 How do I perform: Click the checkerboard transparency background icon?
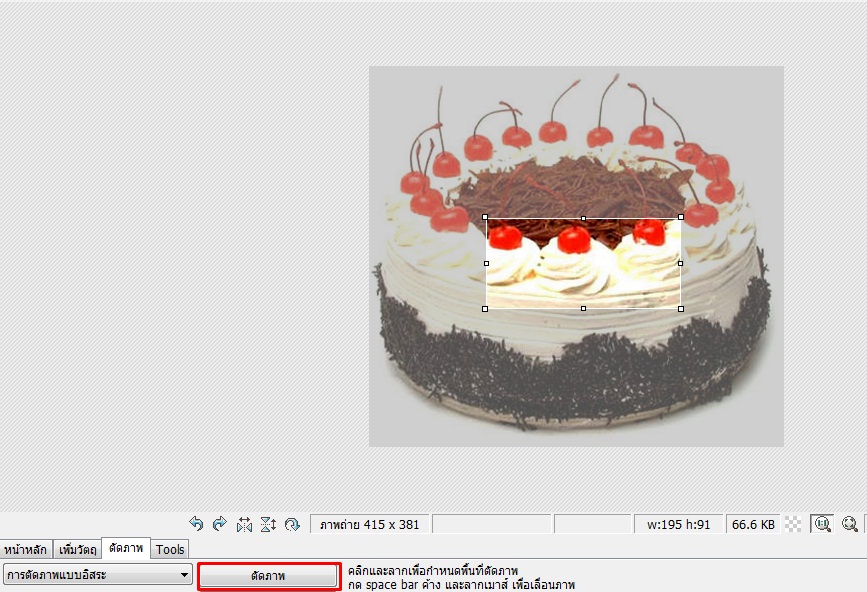click(x=793, y=524)
